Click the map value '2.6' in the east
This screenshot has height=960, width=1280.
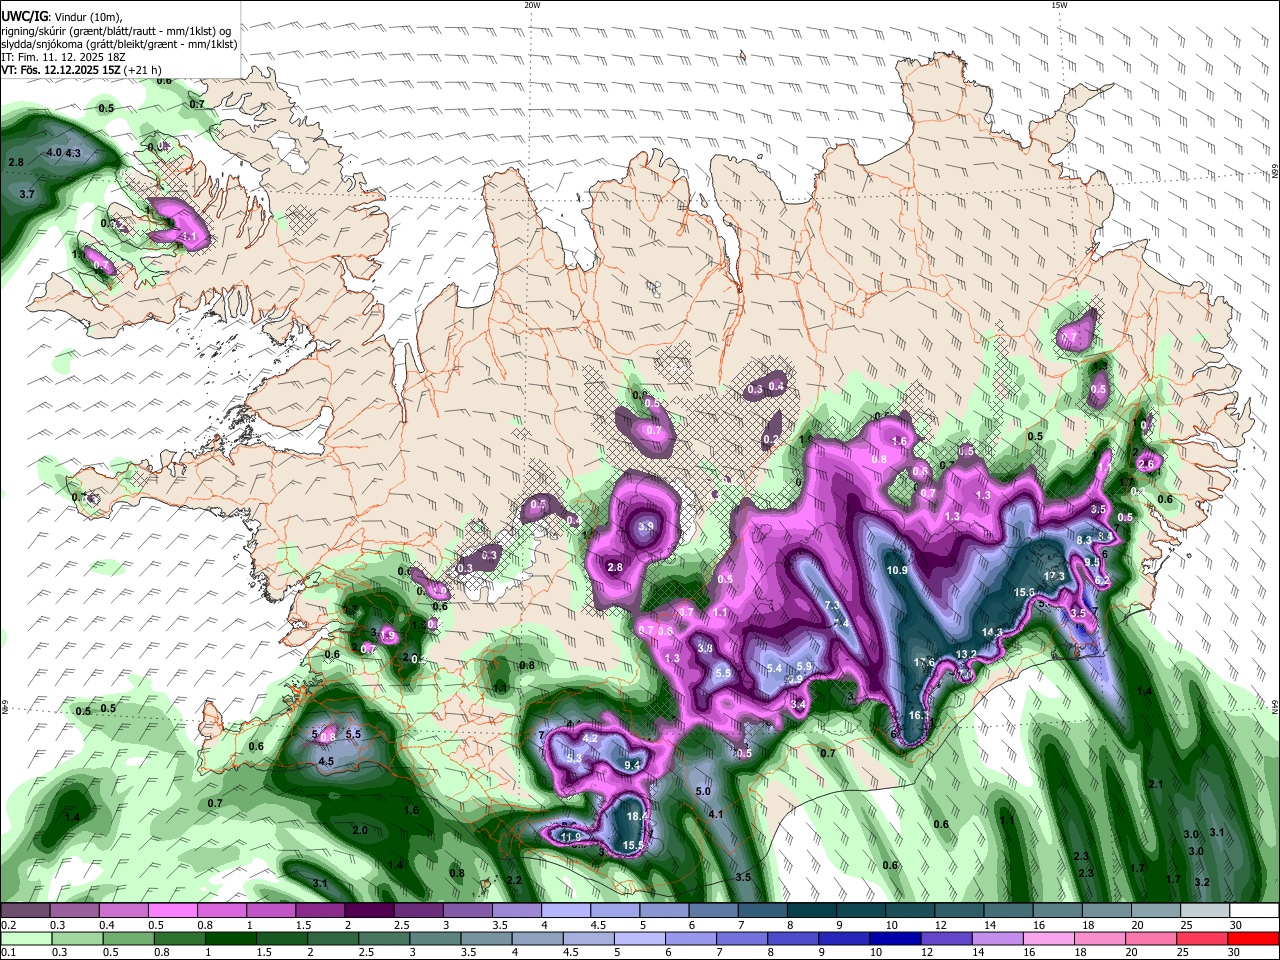[x=1146, y=464]
